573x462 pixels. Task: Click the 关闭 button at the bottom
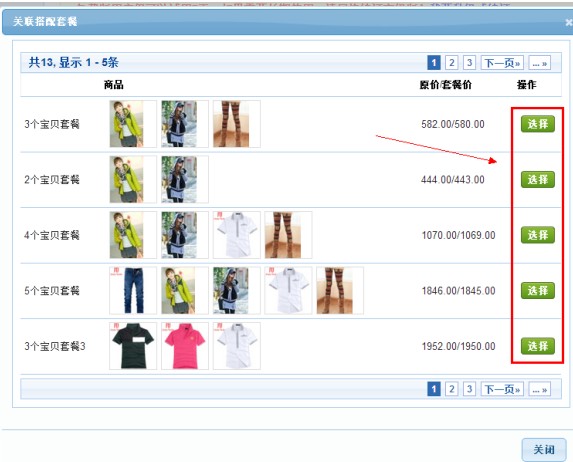point(544,450)
